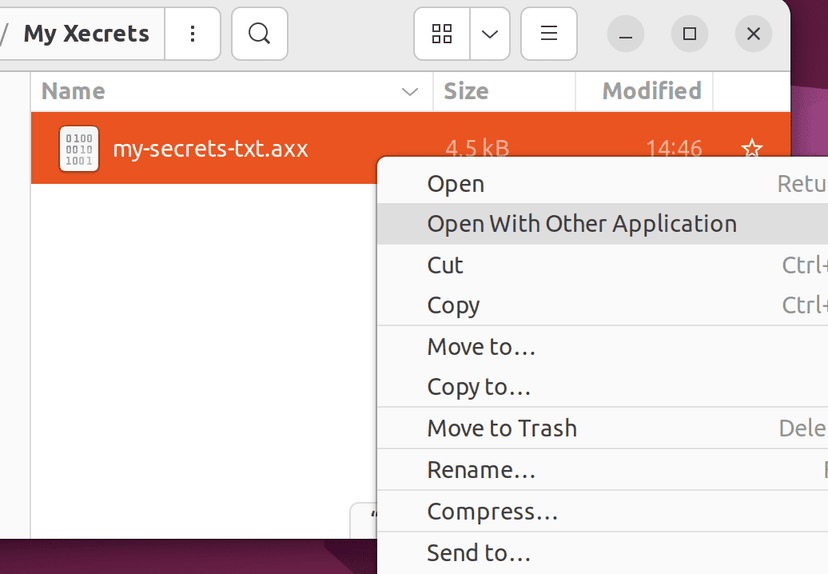Image resolution: width=828 pixels, height=574 pixels.
Task: Minimize the Files window
Action: (626, 34)
